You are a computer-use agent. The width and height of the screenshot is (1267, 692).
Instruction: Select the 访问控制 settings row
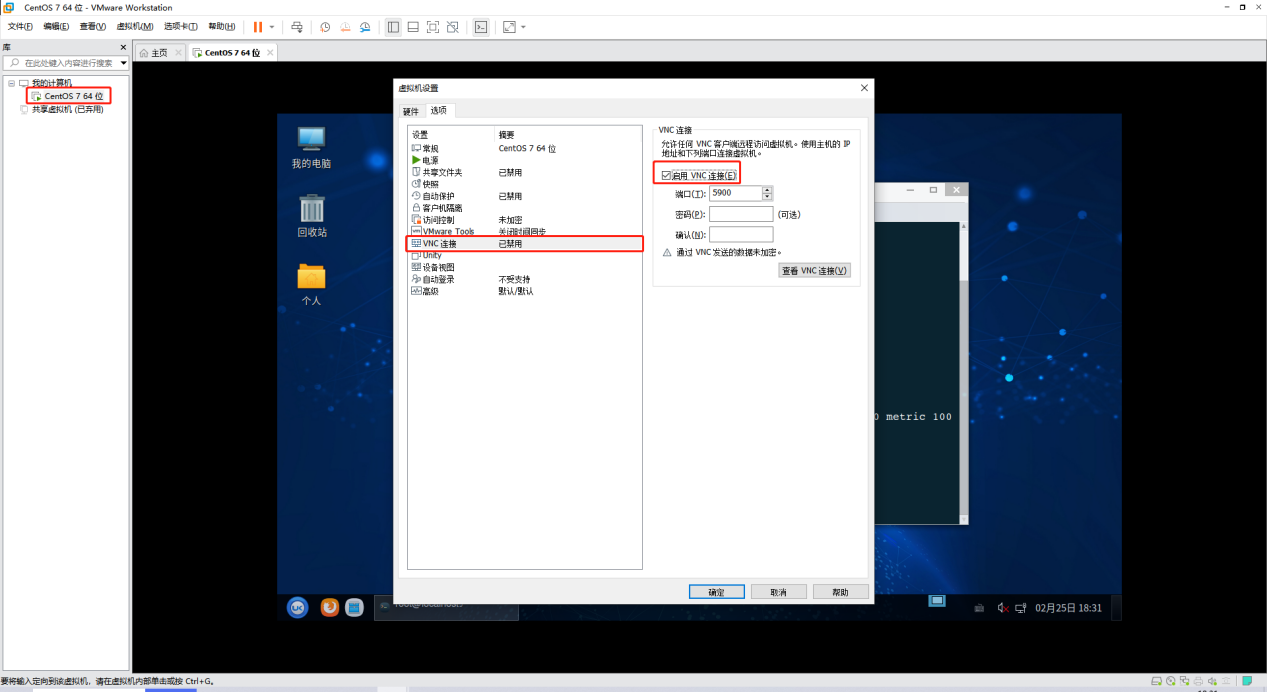pyautogui.click(x=525, y=220)
